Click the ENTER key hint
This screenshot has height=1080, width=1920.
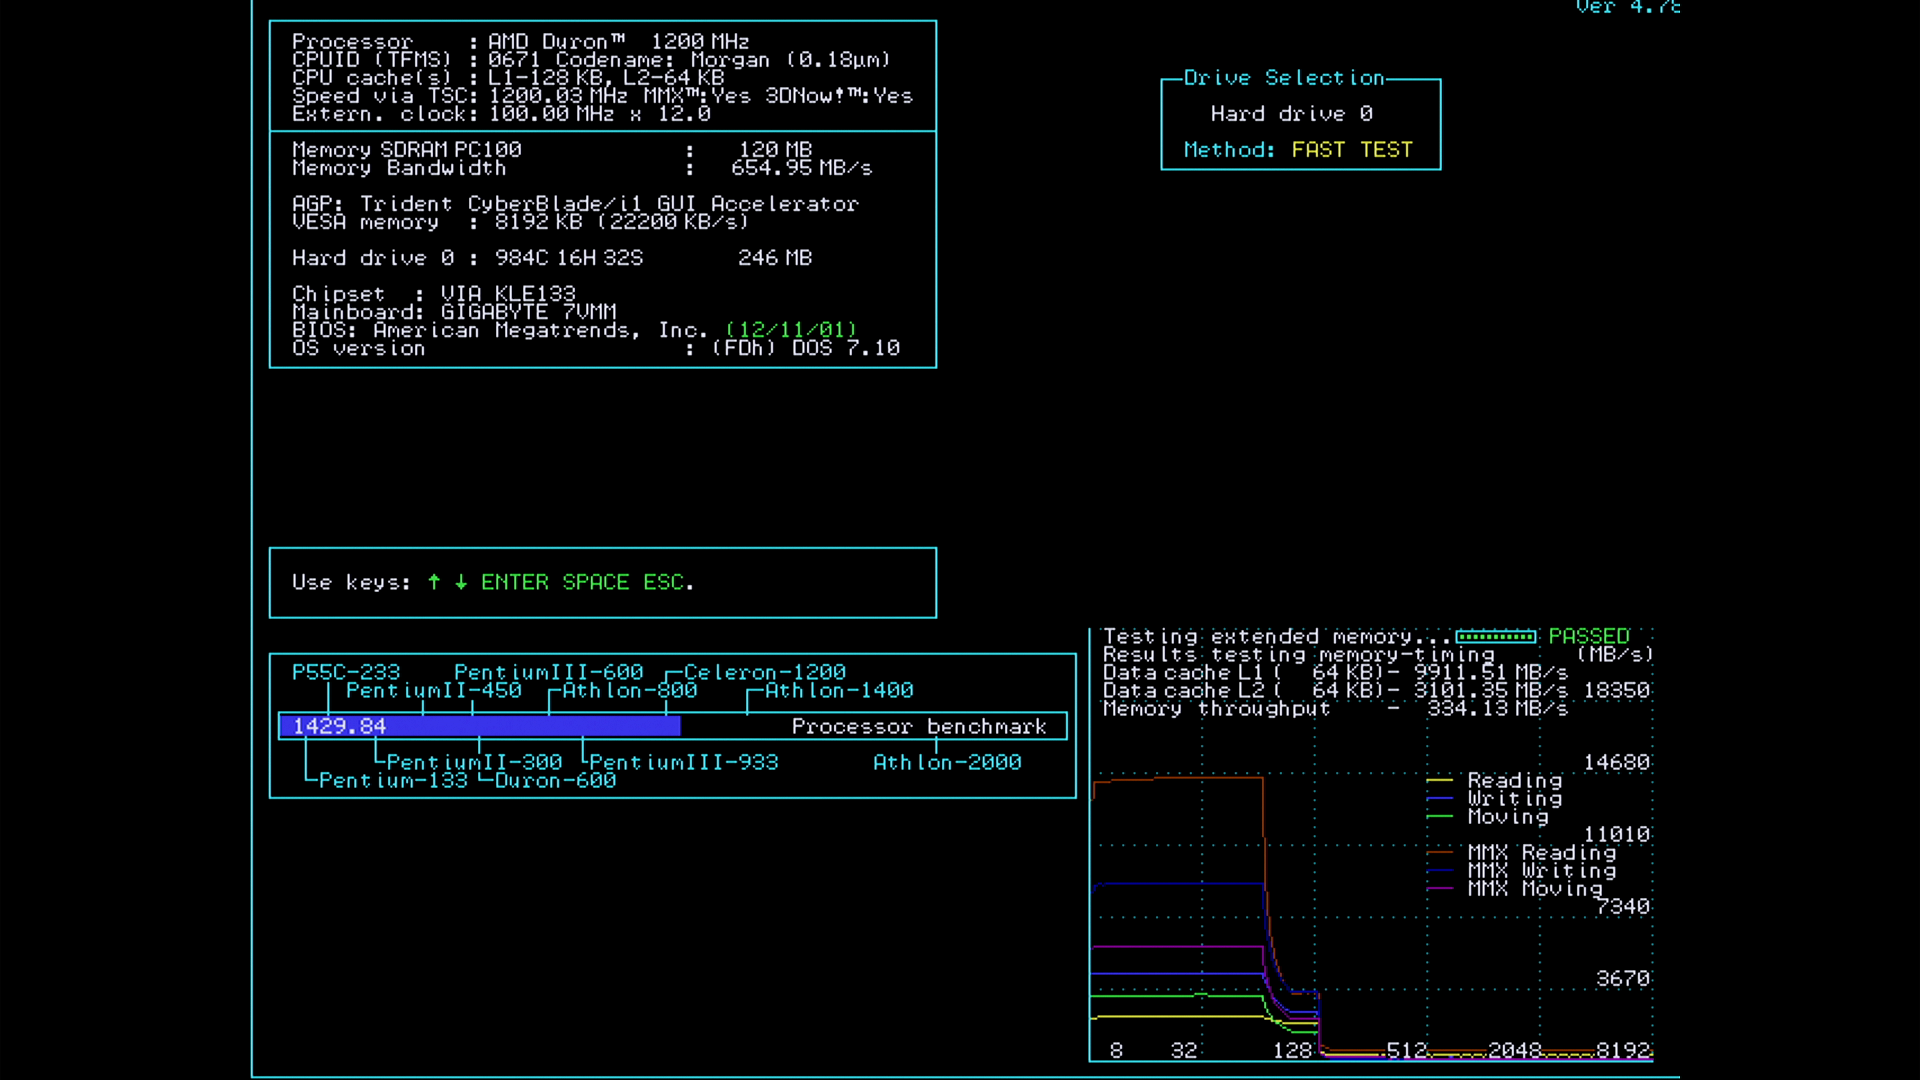514,582
